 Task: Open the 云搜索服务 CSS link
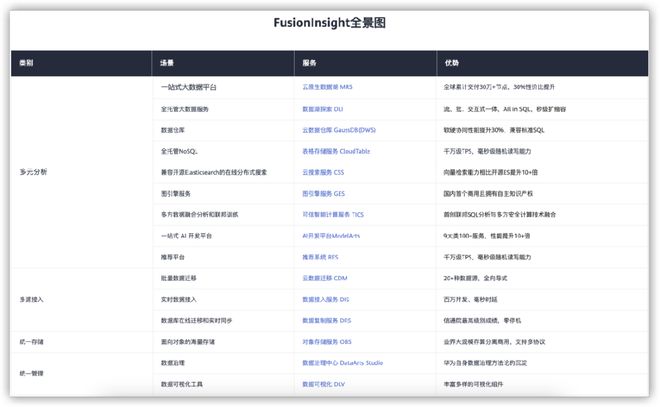point(323,172)
